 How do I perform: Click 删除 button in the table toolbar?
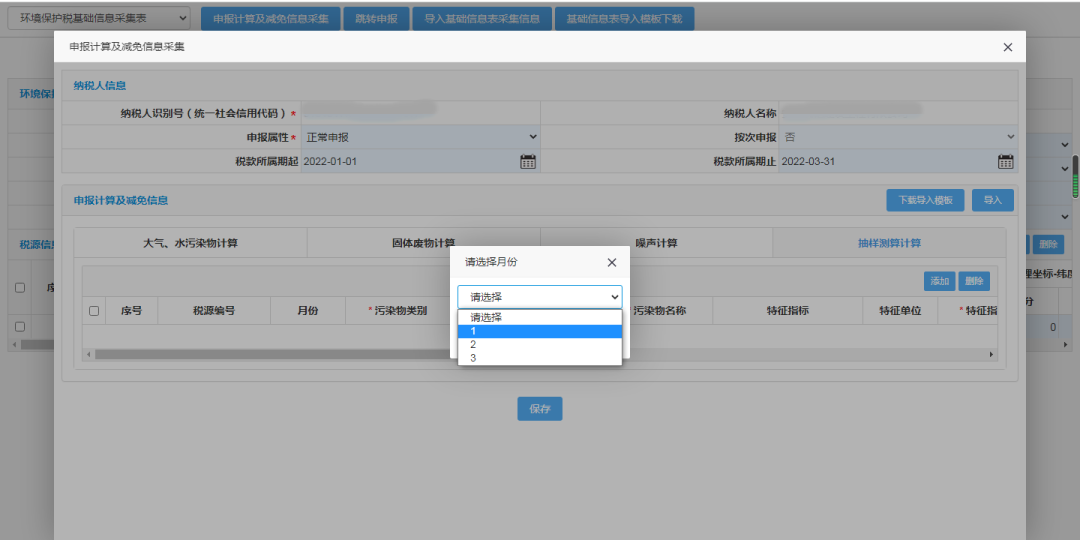coord(975,281)
